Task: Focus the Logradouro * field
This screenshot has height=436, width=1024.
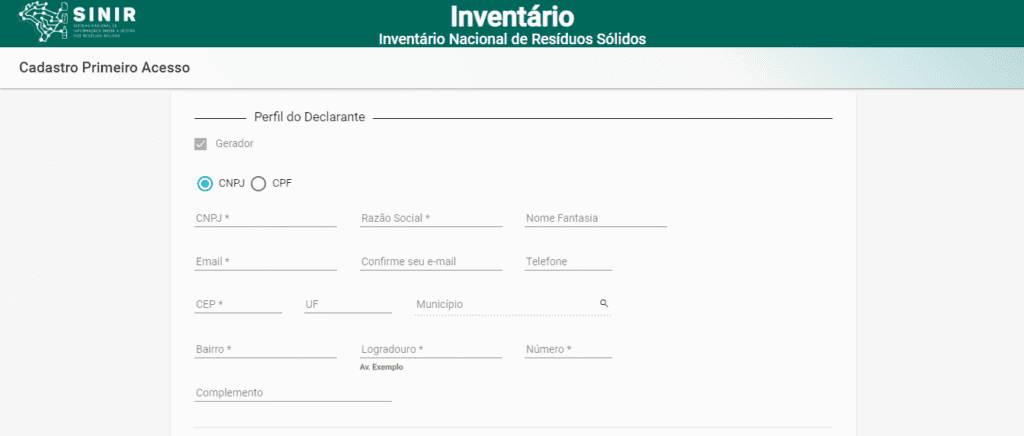Action: tap(431, 350)
